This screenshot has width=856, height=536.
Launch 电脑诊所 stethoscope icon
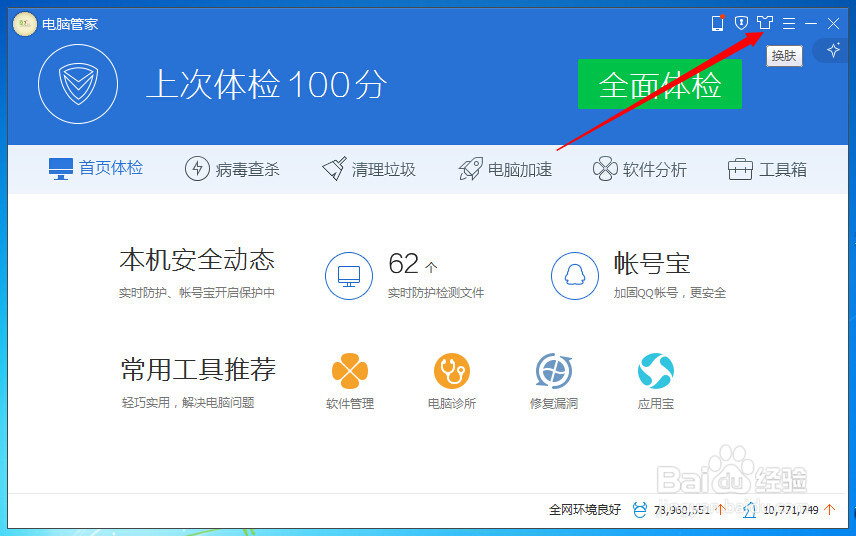[452, 371]
